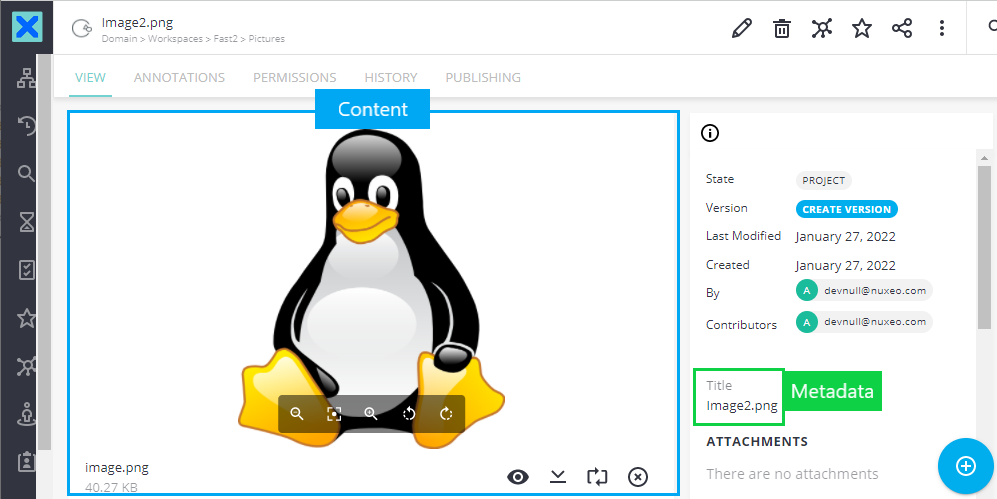Open the recently viewed history sidebar icon
The width and height of the screenshot is (997, 499).
tap(27, 125)
